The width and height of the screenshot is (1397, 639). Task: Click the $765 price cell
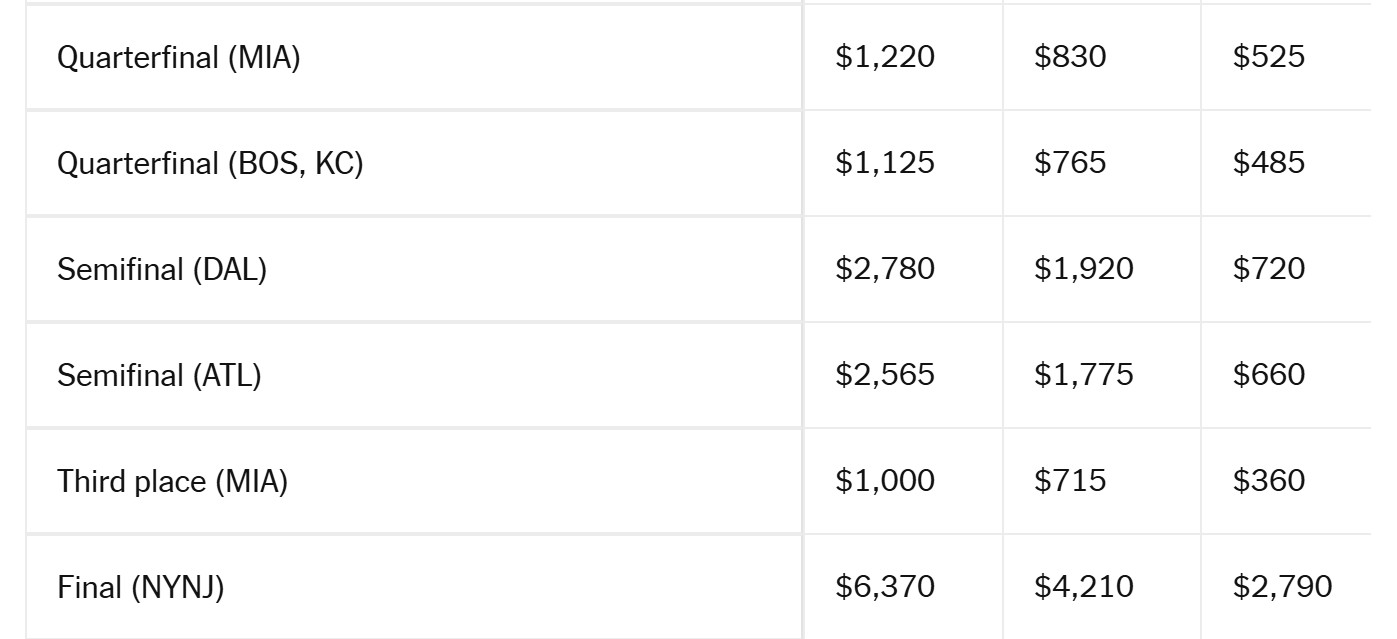click(1070, 163)
